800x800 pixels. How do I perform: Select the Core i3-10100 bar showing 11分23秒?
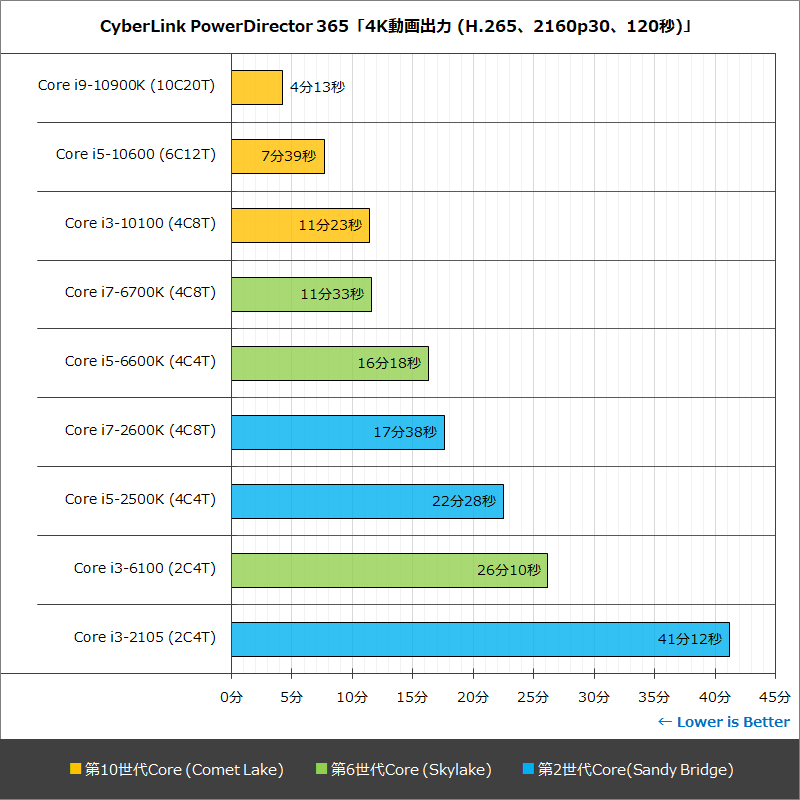coord(300,225)
